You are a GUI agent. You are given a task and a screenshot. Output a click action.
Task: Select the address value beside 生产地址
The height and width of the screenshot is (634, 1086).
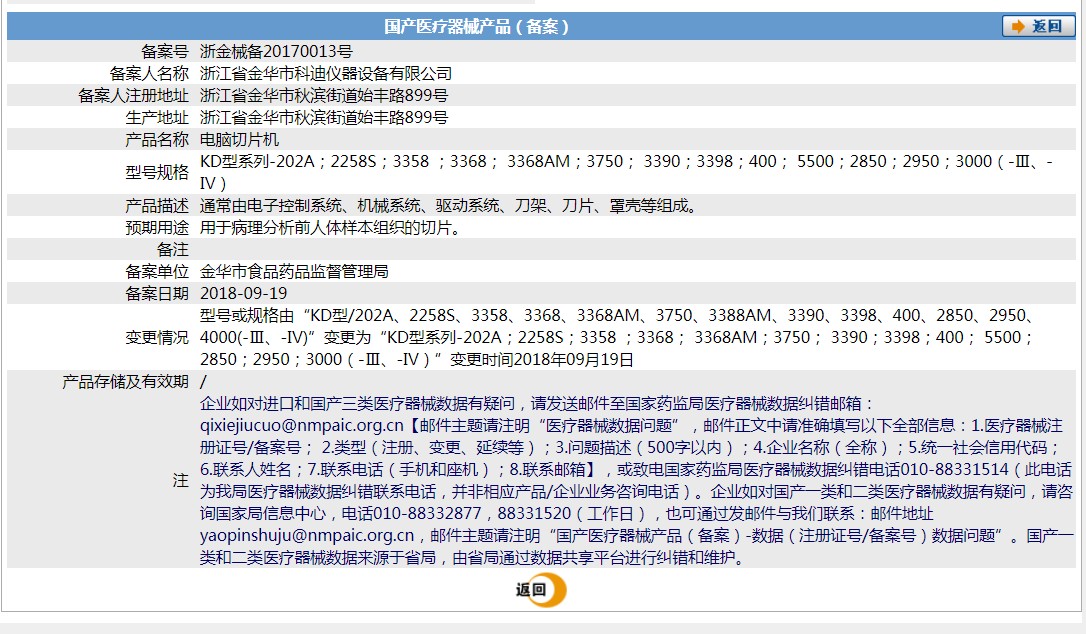[323, 118]
